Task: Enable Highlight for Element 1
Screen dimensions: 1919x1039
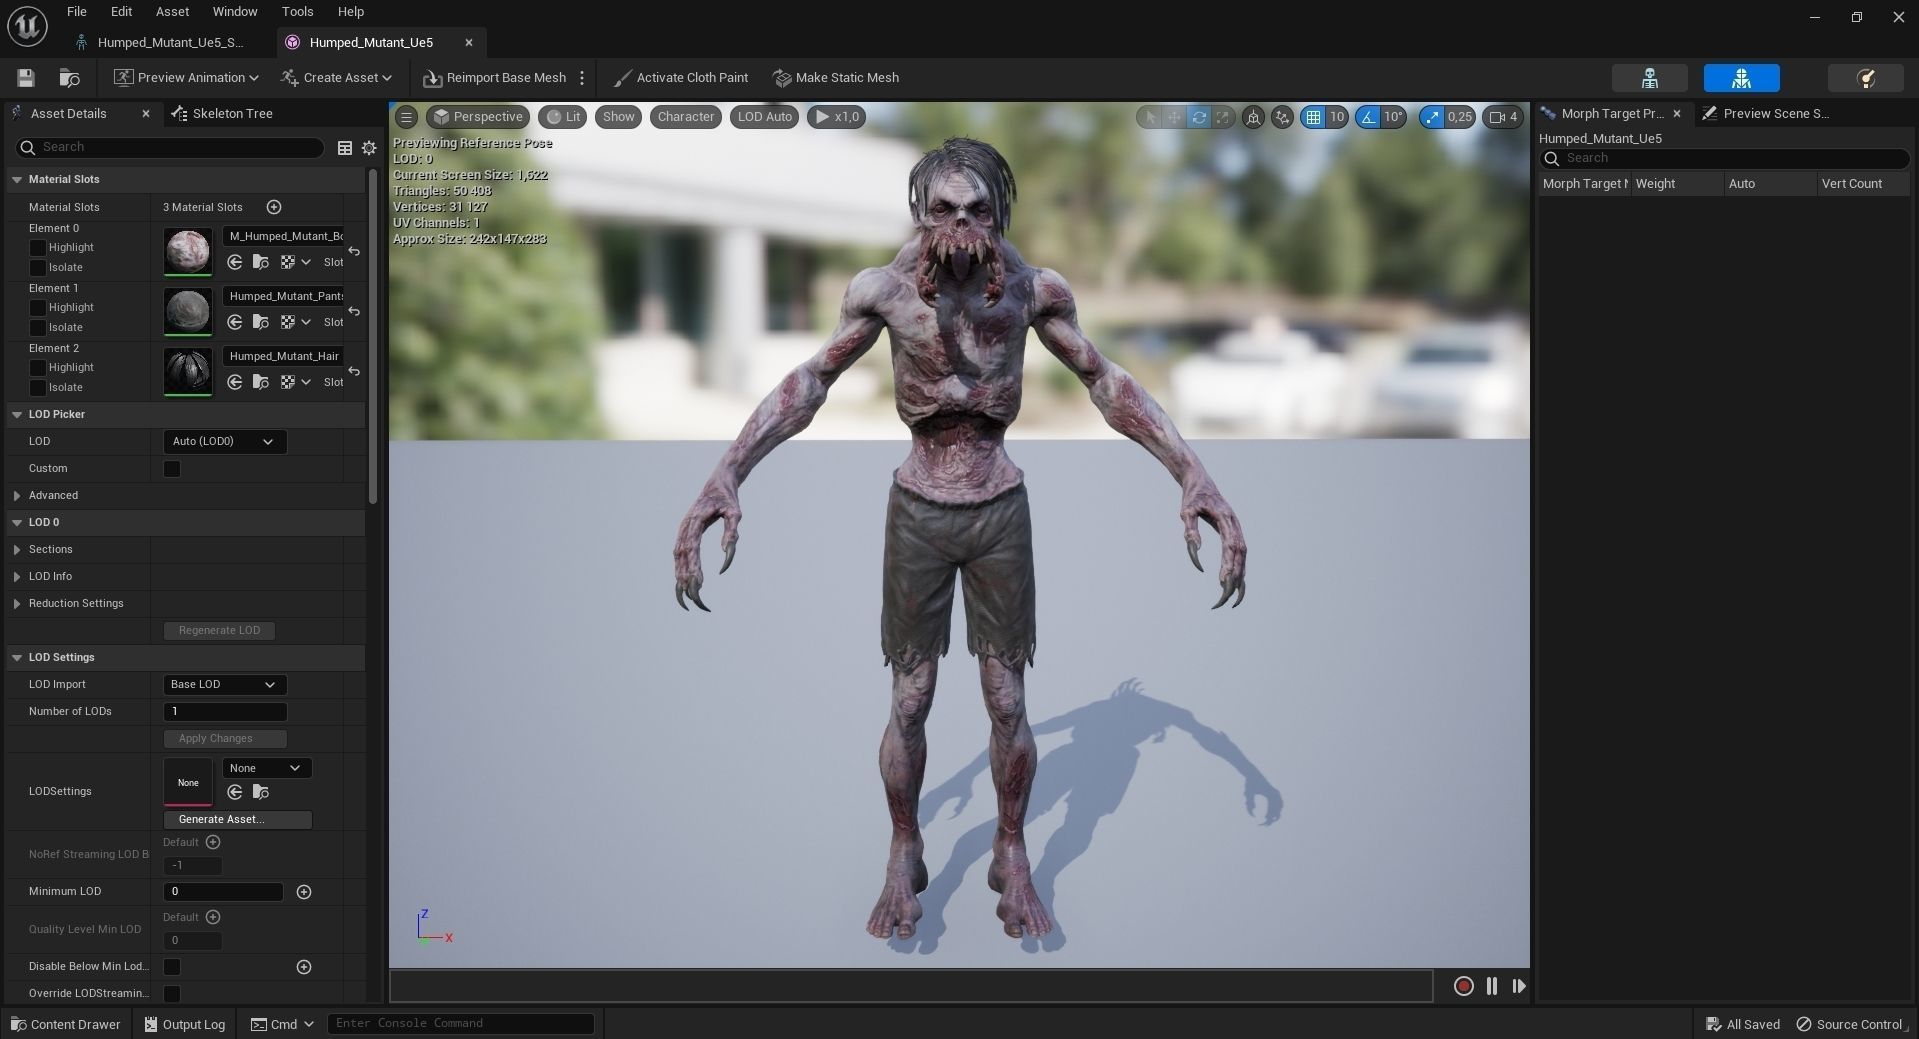Action: 38,308
